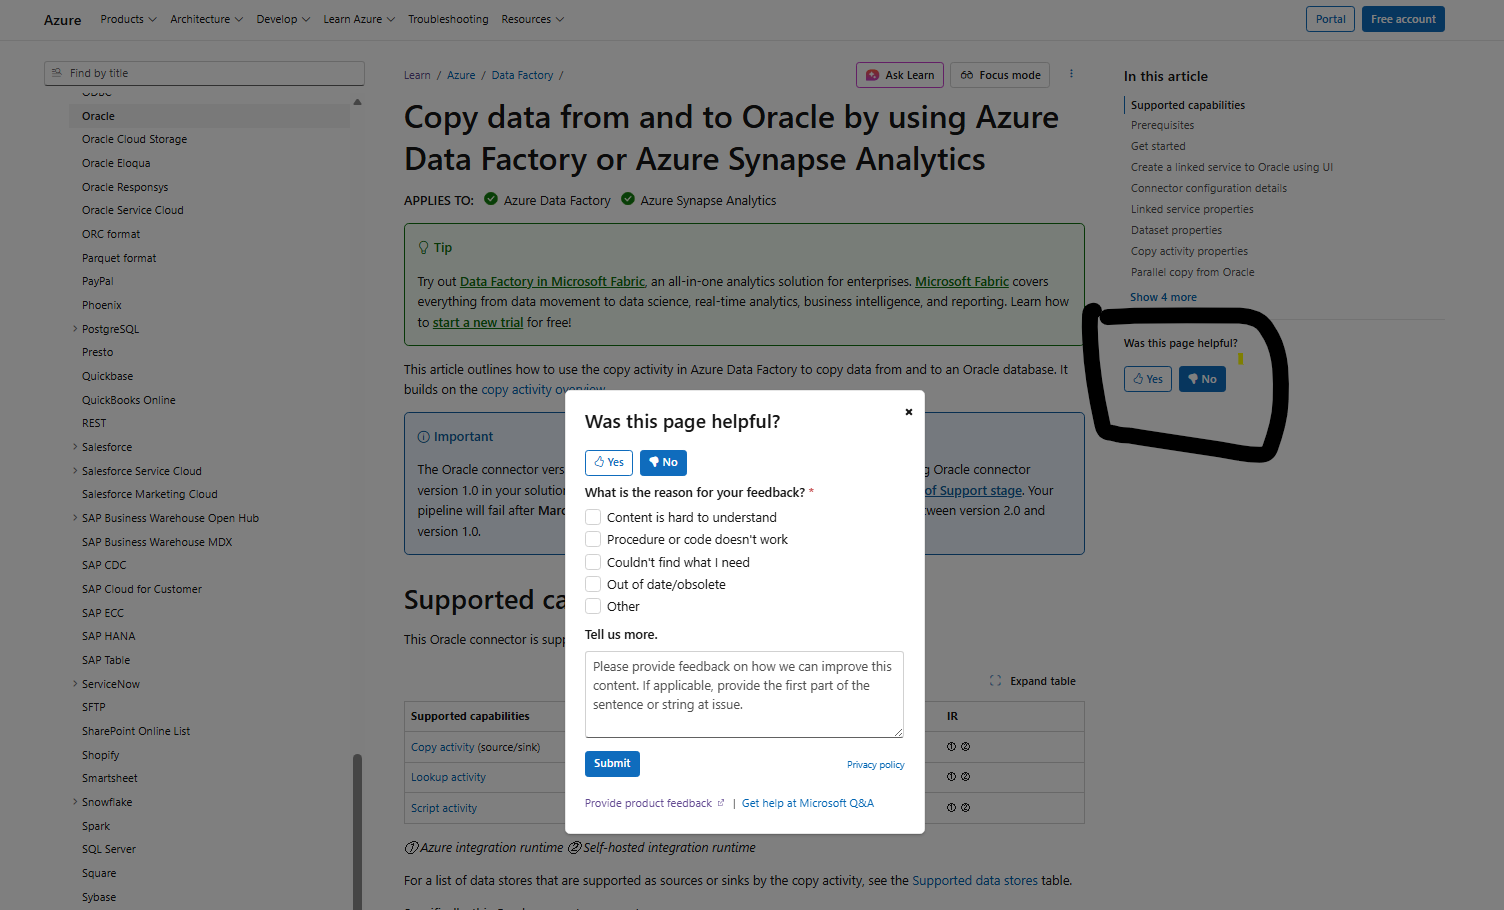Image resolution: width=1504 pixels, height=910 pixels.
Task: Open the Architecture menu
Action: 206,19
